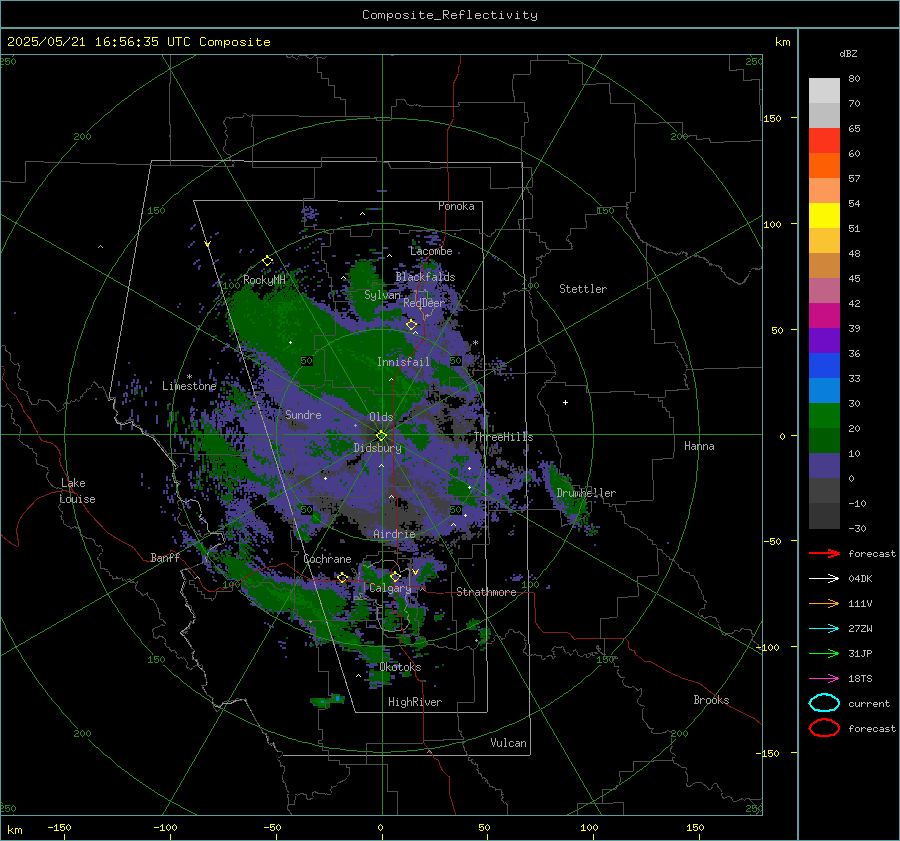Click the magenta 18TS arrow icon

(x=824, y=679)
